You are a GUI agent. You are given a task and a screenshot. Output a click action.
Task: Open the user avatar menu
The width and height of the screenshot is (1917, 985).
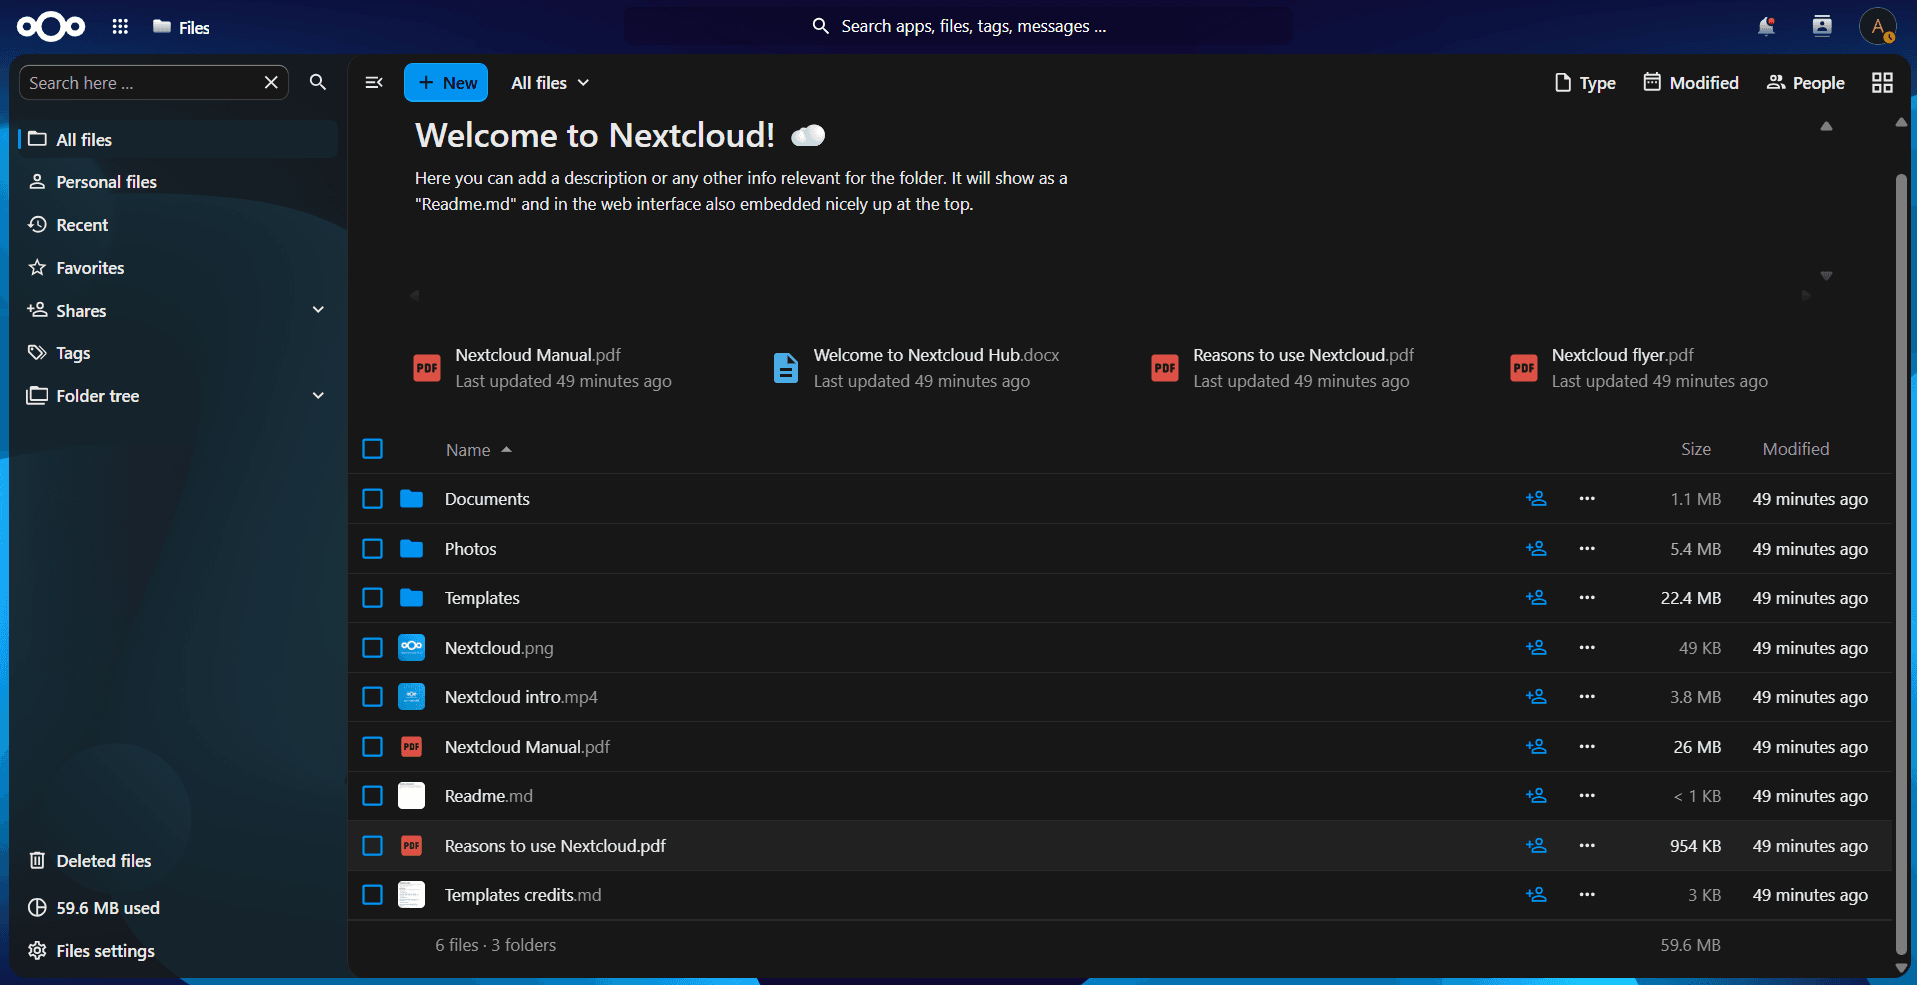click(x=1878, y=27)
